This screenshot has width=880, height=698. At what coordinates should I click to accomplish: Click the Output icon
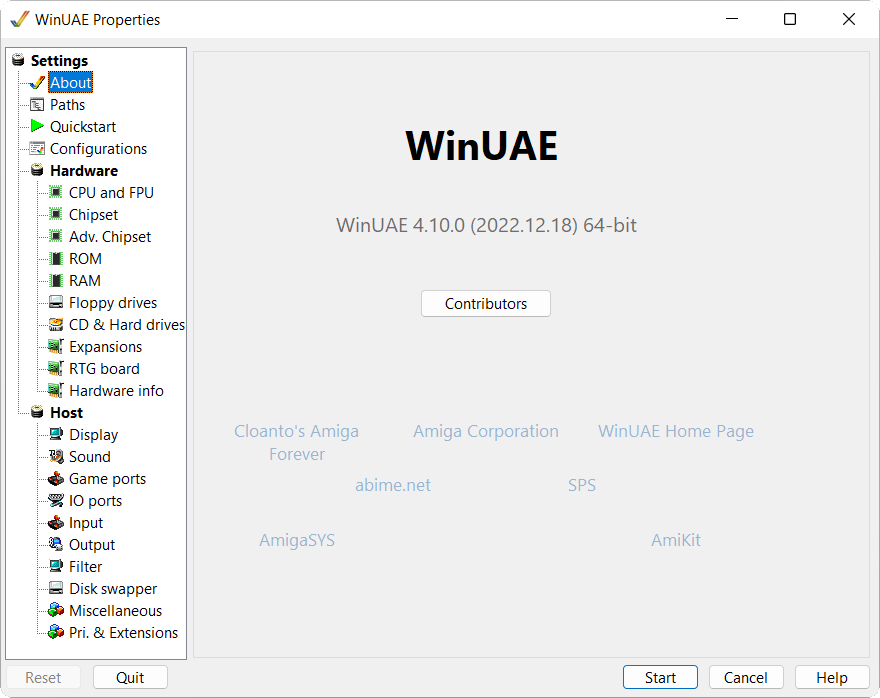(x=56, y=544)
